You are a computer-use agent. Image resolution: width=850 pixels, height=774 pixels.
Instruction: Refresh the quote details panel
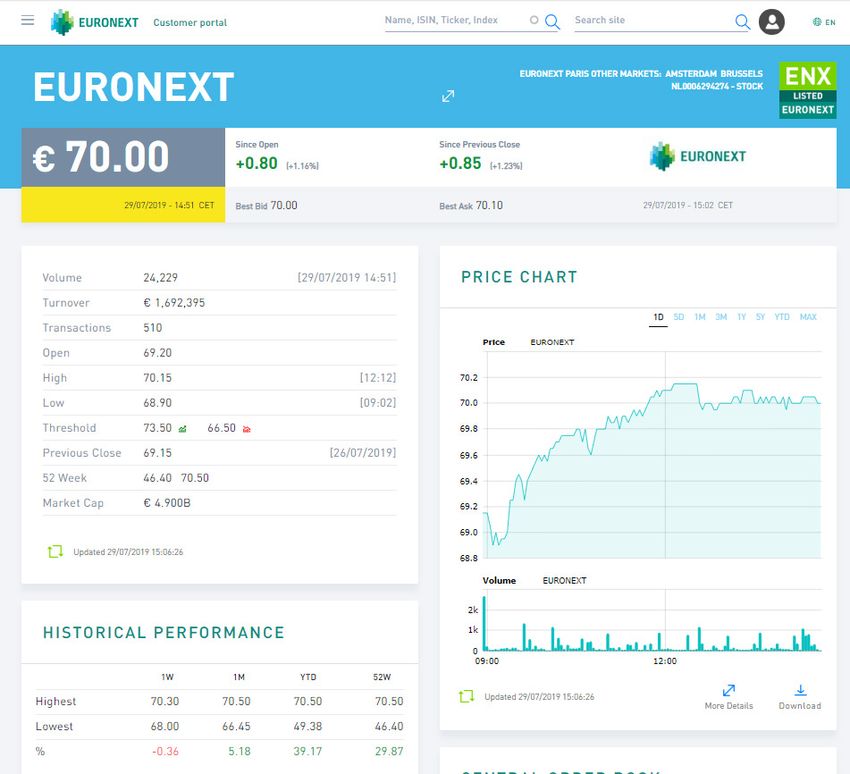55,552
